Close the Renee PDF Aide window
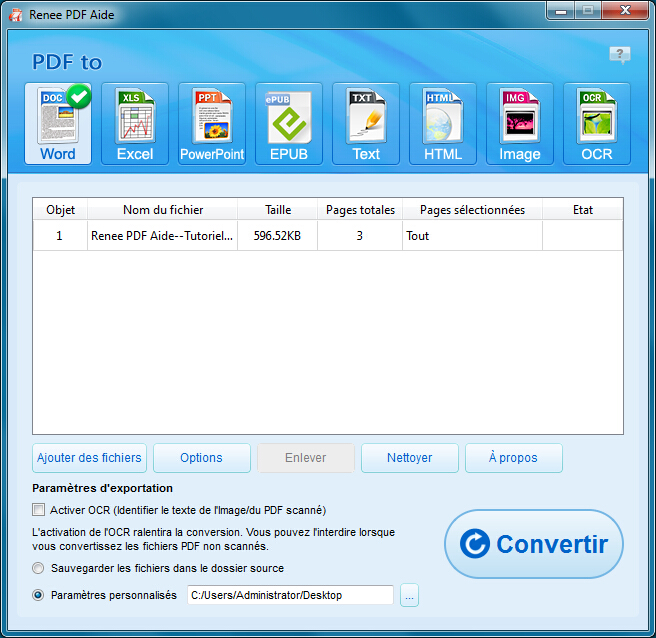Screen dimensions: 656x638 tap(625, 10)
